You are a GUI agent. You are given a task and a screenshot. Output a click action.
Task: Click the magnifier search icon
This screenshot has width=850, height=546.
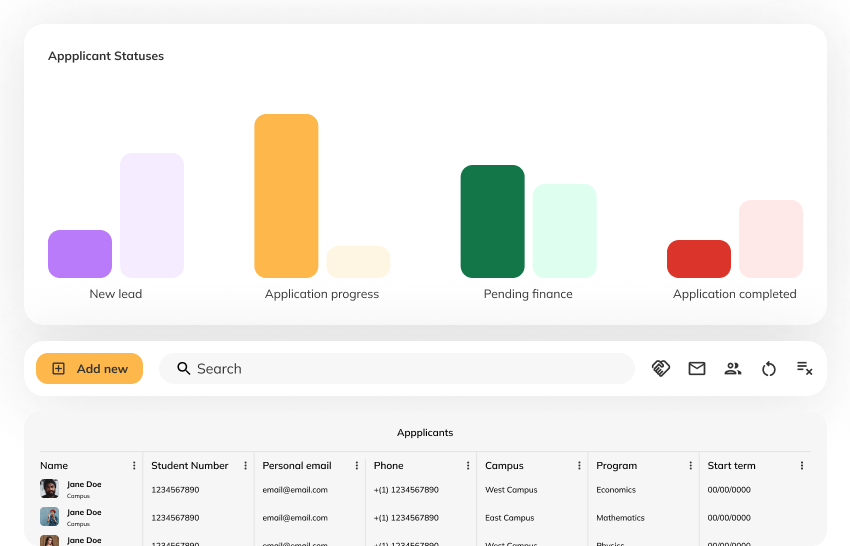point(184,369)
